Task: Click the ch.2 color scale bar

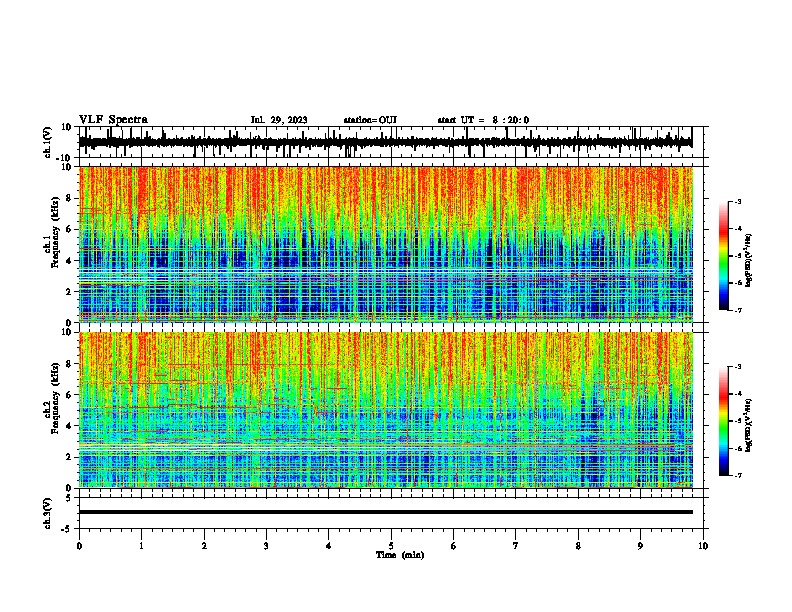Action: pyautogui.click(x=724, y=421)
